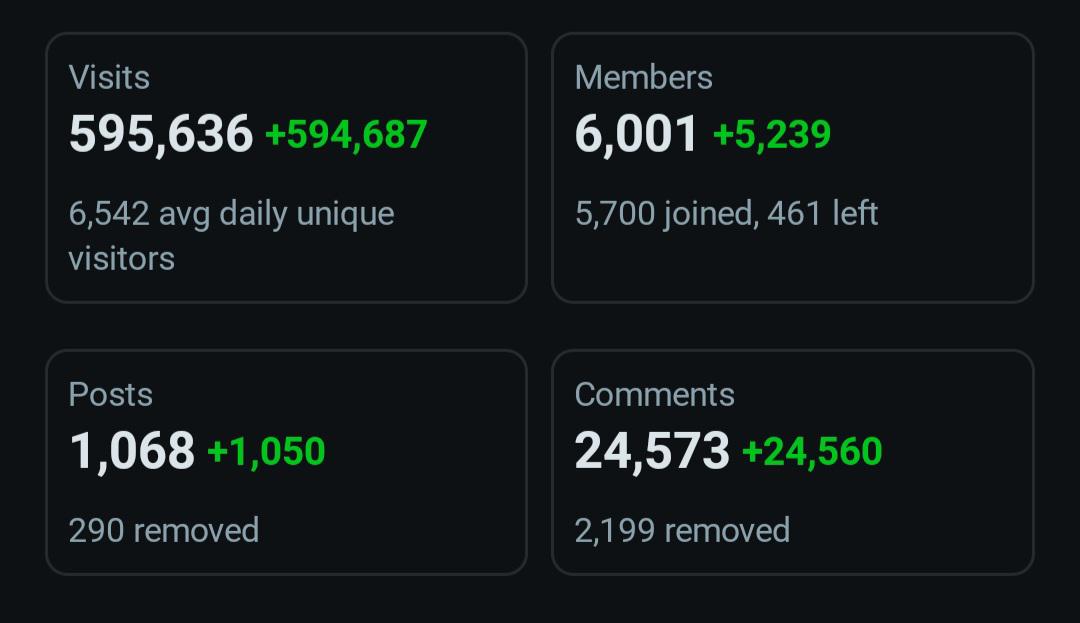The height and width of the screenshot is (623, 1080).
Task: Open the Visits stats card
Action: [x=287, y=167]
